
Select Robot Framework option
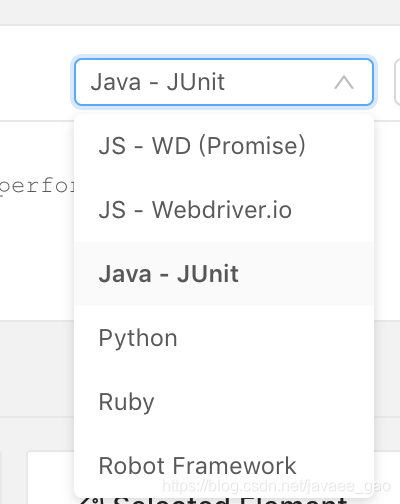tap(224, 466)
